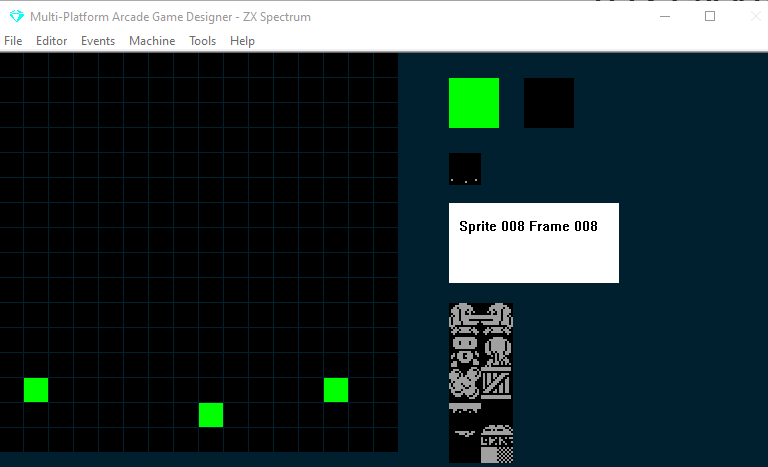
Task: Open the Machine menu
Action: (152, 41)
